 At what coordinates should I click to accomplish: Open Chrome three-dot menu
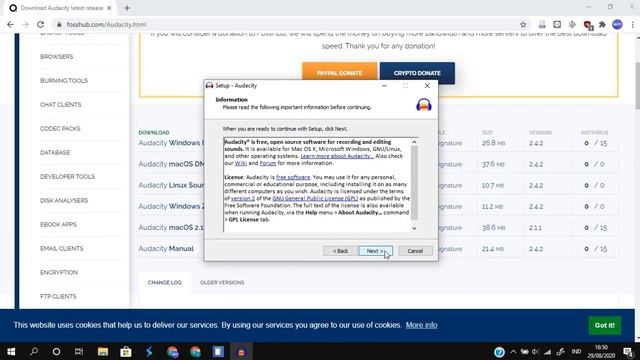pyautogui.click(x=633, y=24)
